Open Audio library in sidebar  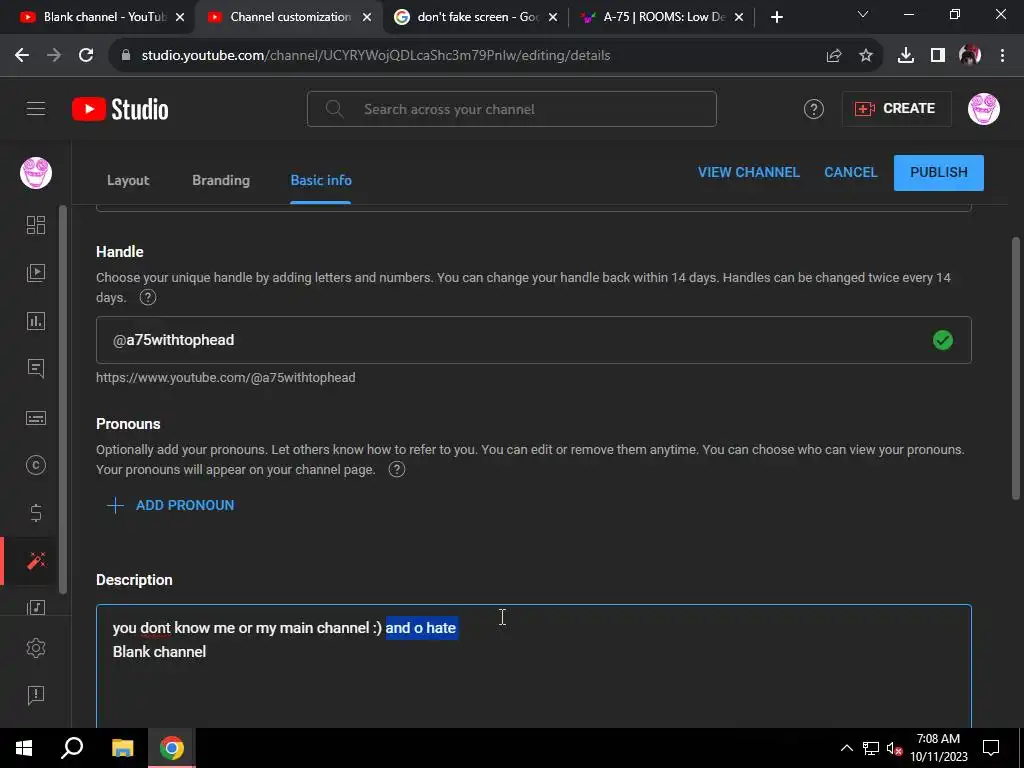click(x=36, y=607)
